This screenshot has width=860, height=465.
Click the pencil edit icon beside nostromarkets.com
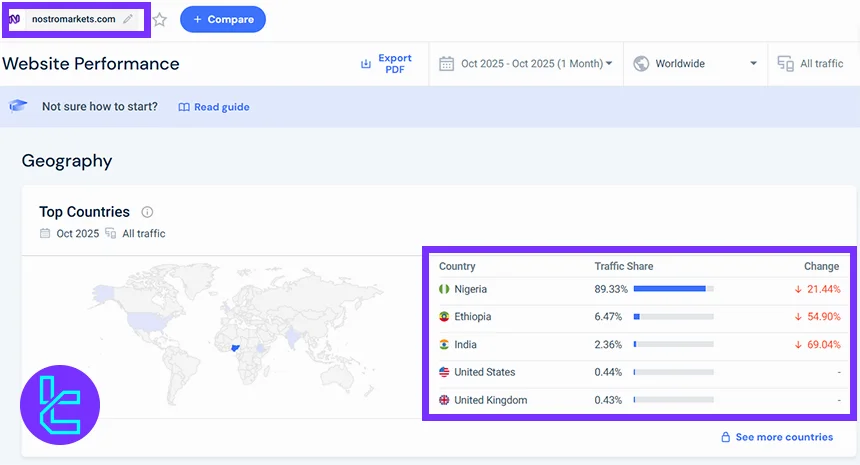click(128, 19)
